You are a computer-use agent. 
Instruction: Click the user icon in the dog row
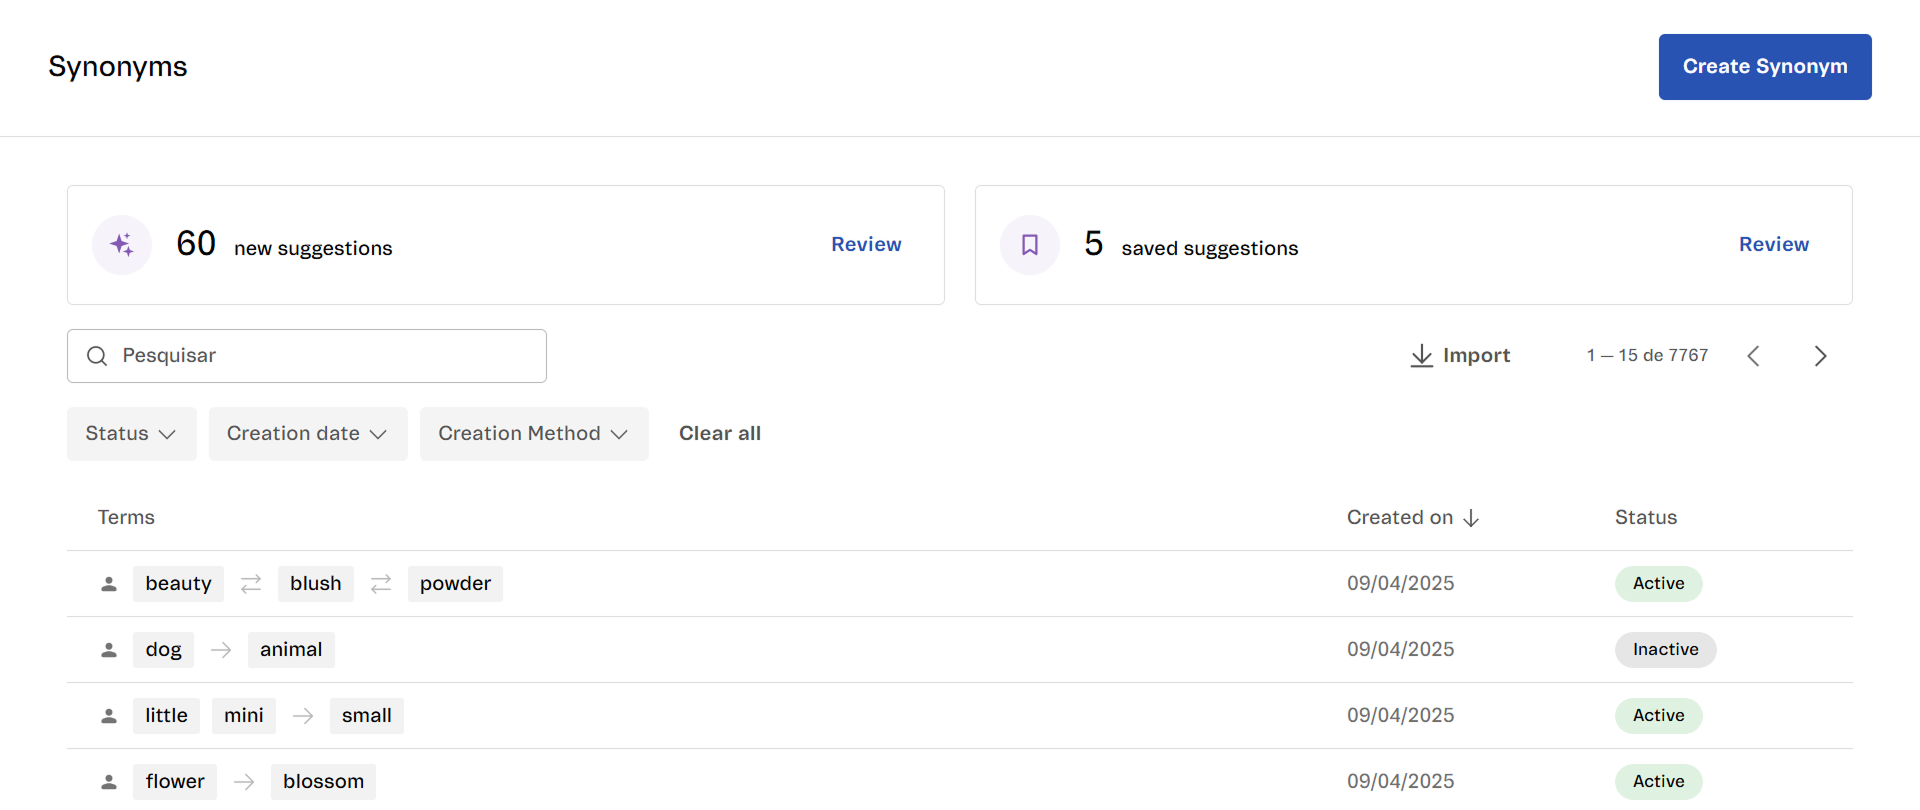109,650
